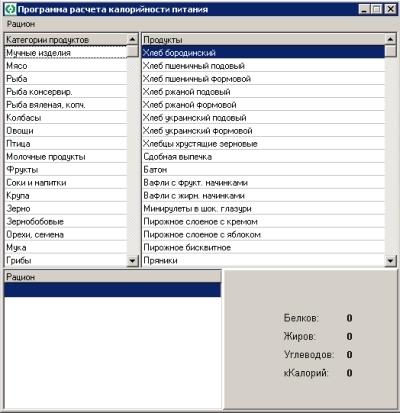Click the down arrow of the products scrollbar
This screenshot has width=400, height=413.
(390, 261)
